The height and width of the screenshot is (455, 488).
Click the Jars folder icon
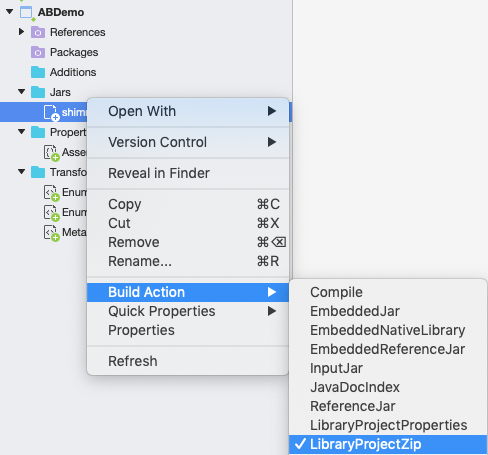(38, 92)
